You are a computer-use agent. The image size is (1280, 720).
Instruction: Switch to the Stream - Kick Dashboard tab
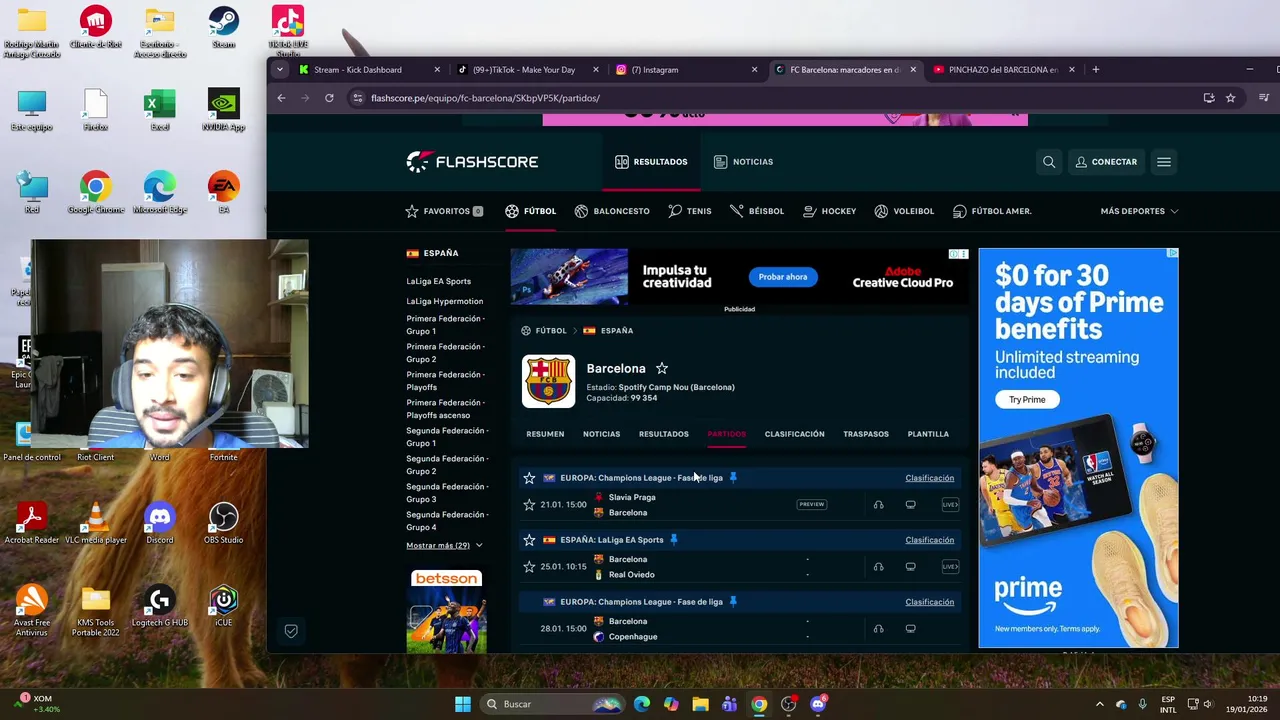(x=369, y=70)
